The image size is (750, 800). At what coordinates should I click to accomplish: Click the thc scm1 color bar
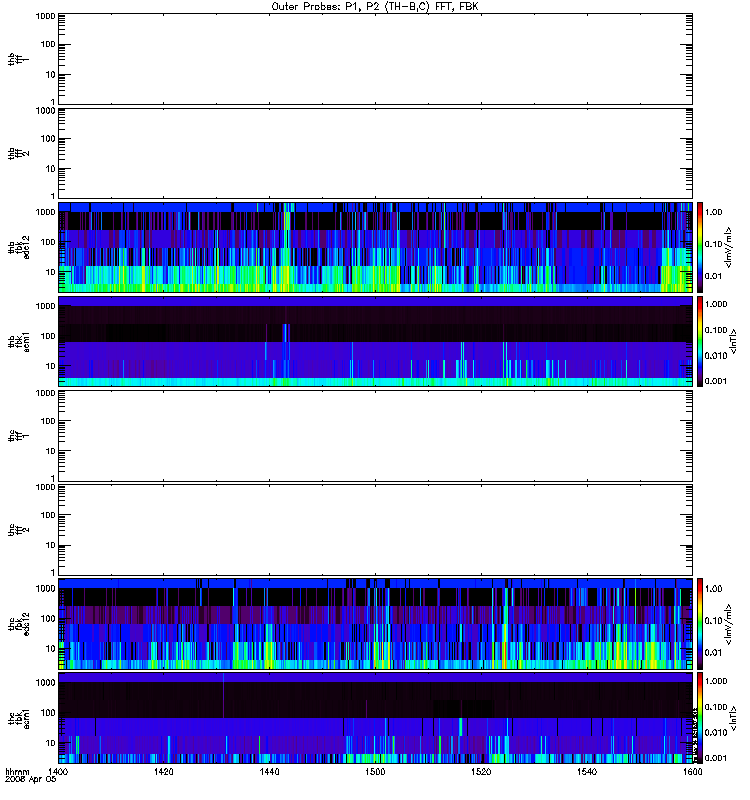(x=700, y=718)
